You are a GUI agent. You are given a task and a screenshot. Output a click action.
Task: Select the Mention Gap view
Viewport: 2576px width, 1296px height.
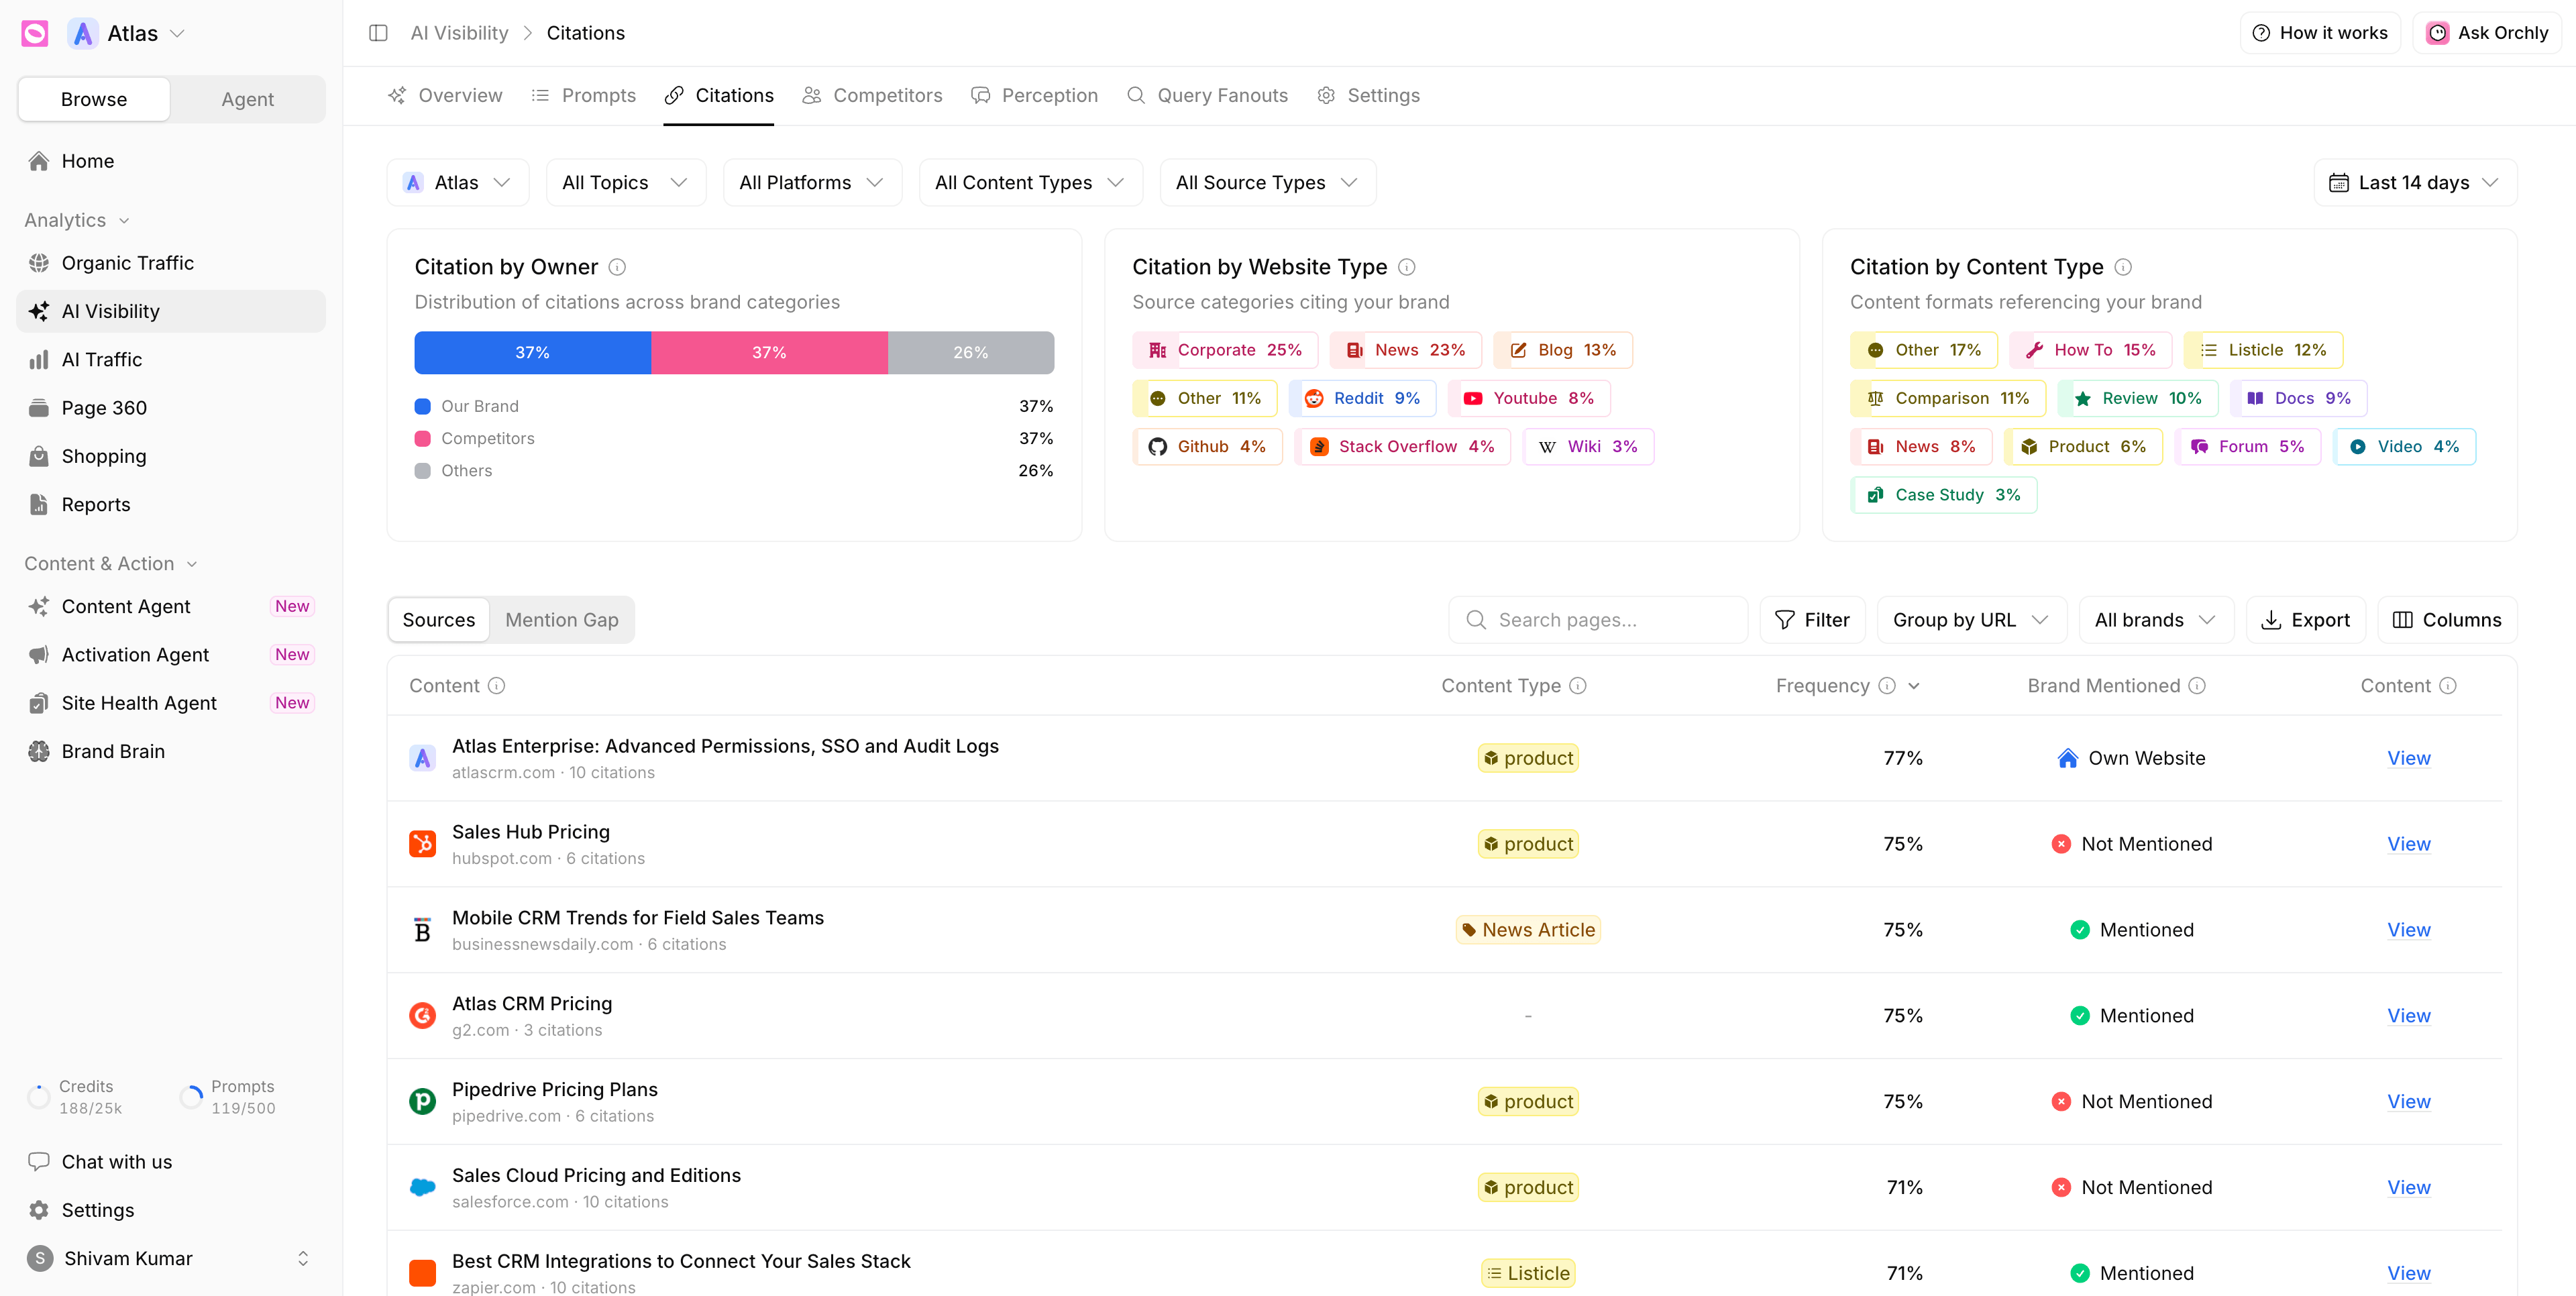coord(561,620)
